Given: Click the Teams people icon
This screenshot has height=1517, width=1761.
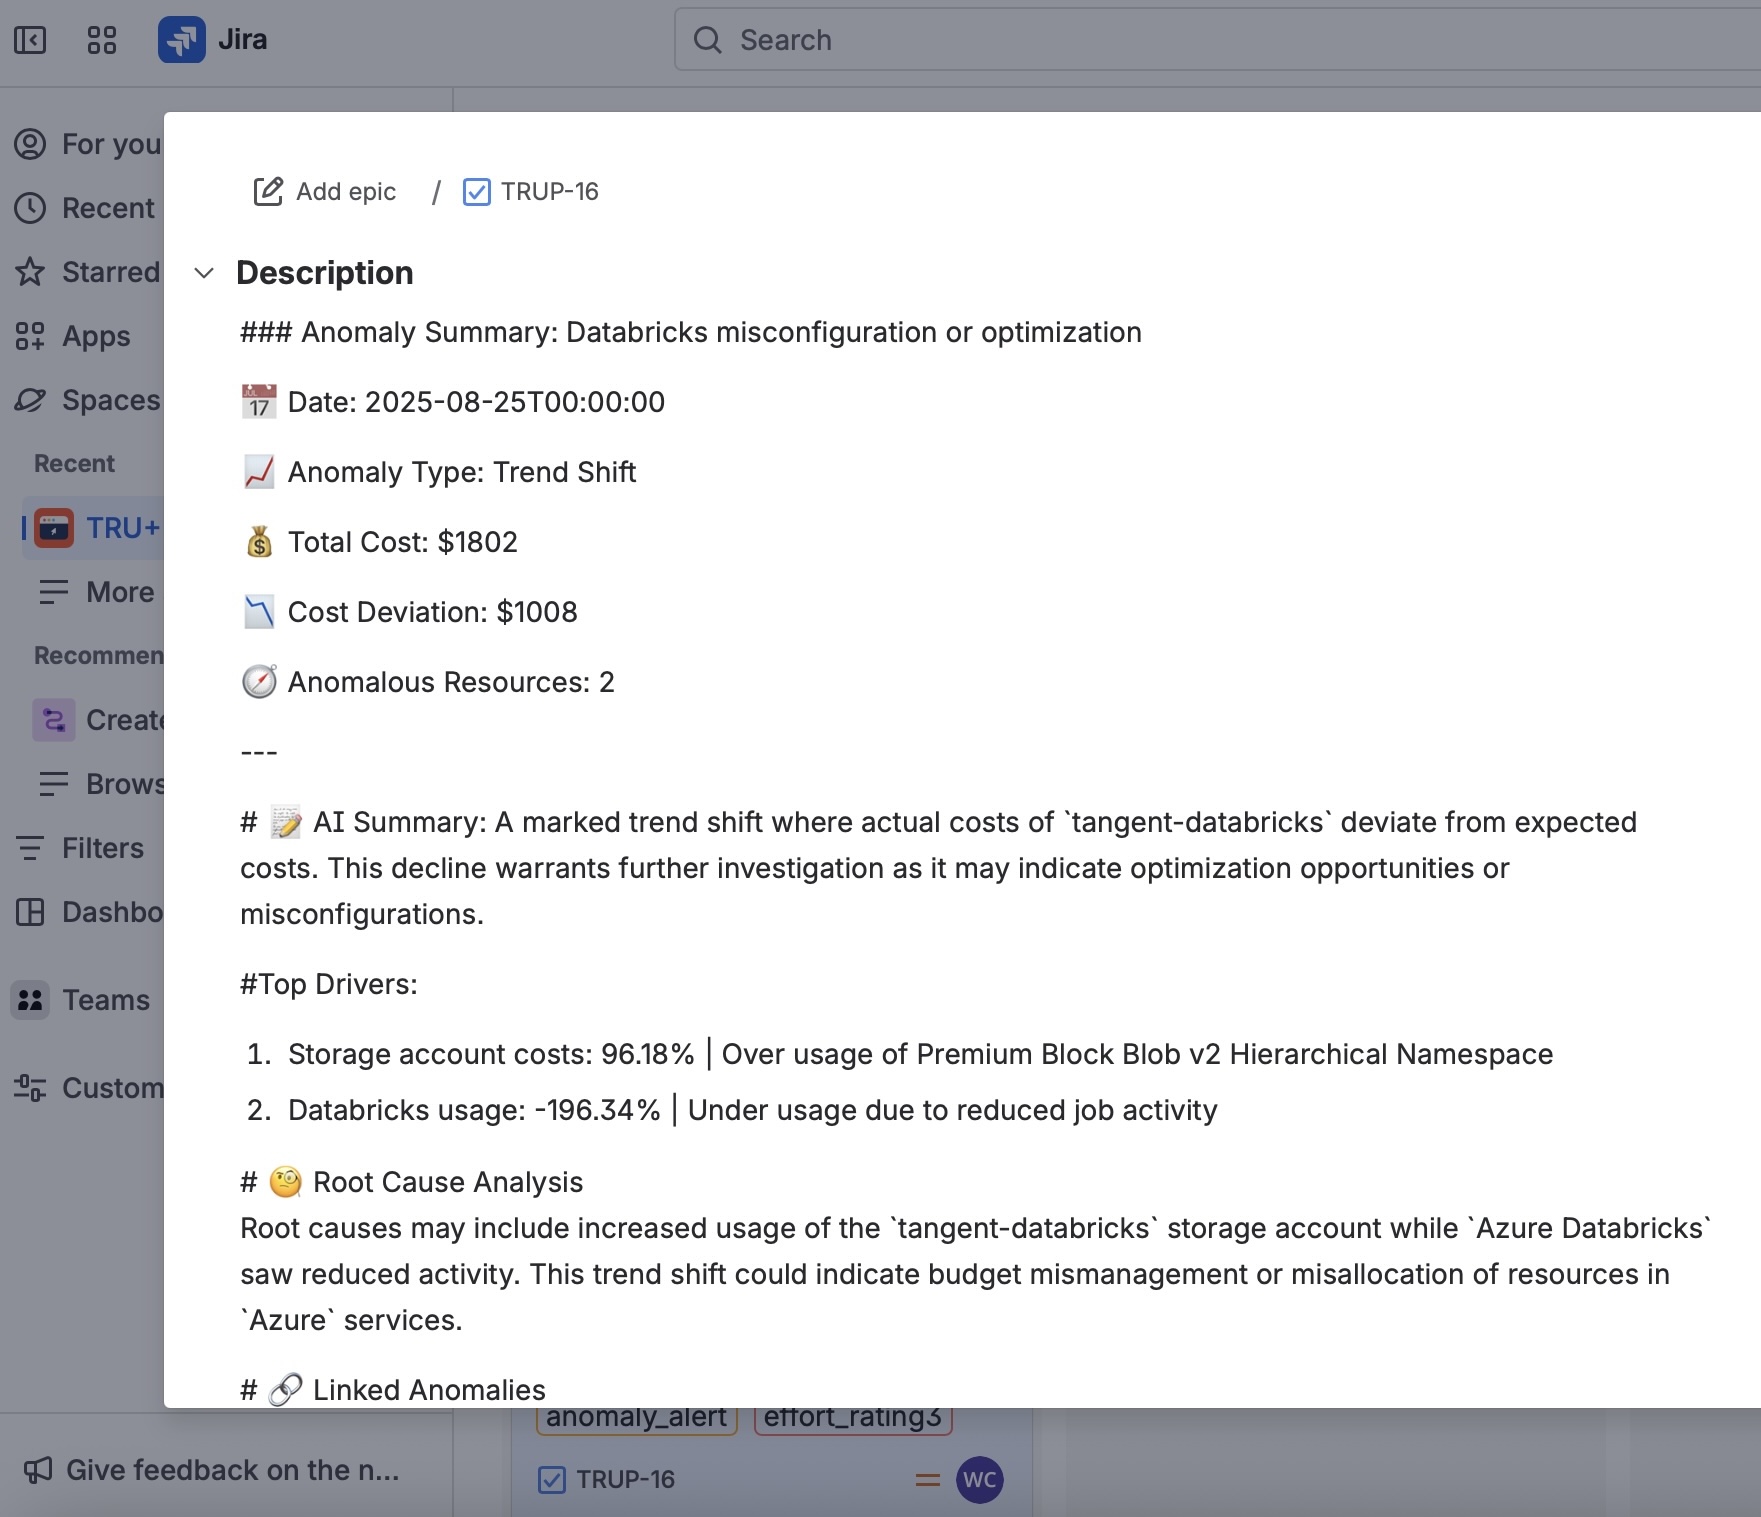Looking at the screenshot, I should pos(31,1000).
